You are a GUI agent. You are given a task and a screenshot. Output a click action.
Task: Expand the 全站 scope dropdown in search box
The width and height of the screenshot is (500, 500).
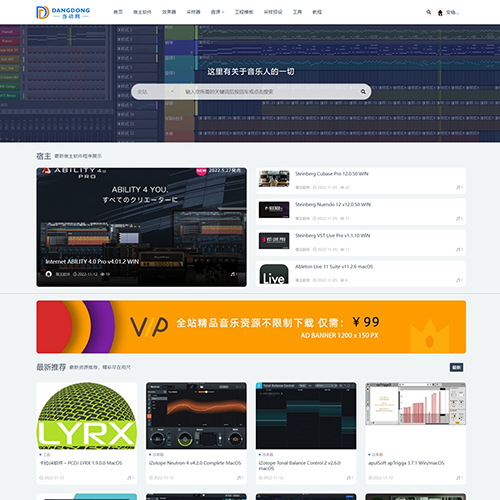point(156,92)
